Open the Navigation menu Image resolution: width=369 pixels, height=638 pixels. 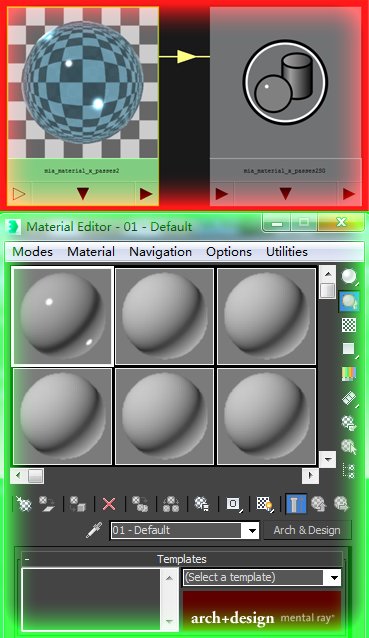(160, 251)
